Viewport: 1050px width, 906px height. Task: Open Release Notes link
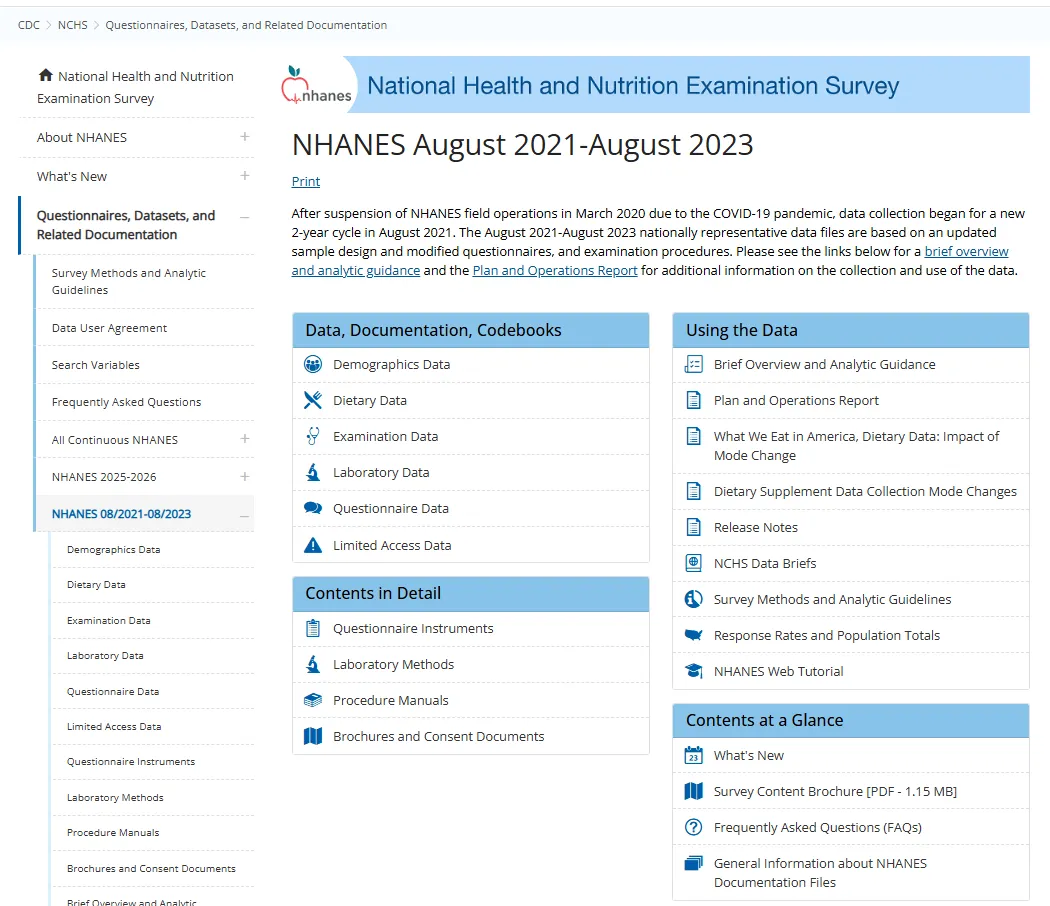click(x=755, y=528)
